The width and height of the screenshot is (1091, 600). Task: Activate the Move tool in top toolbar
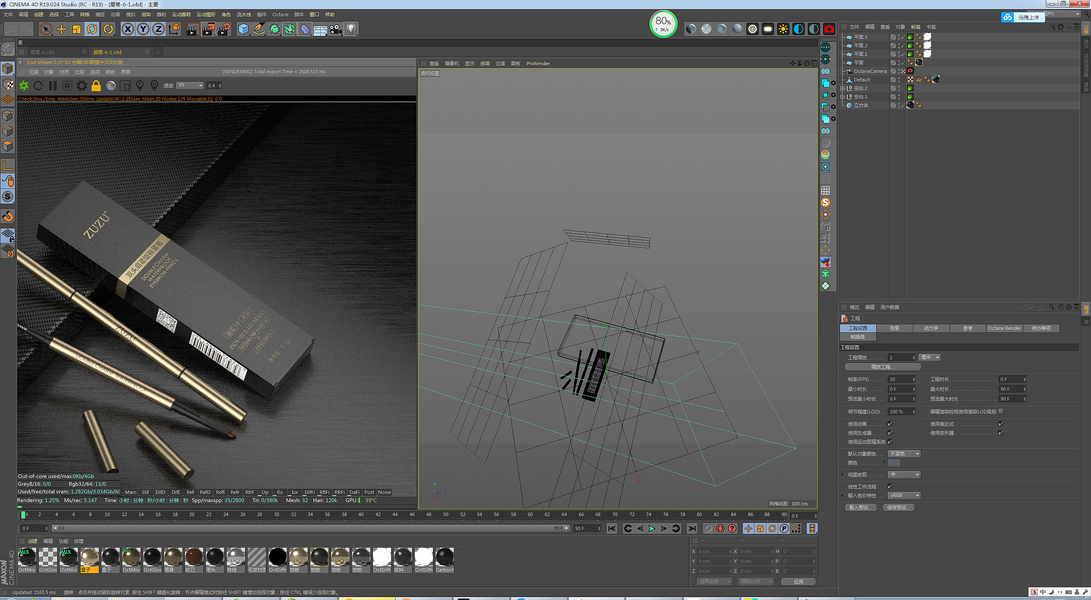61,29
